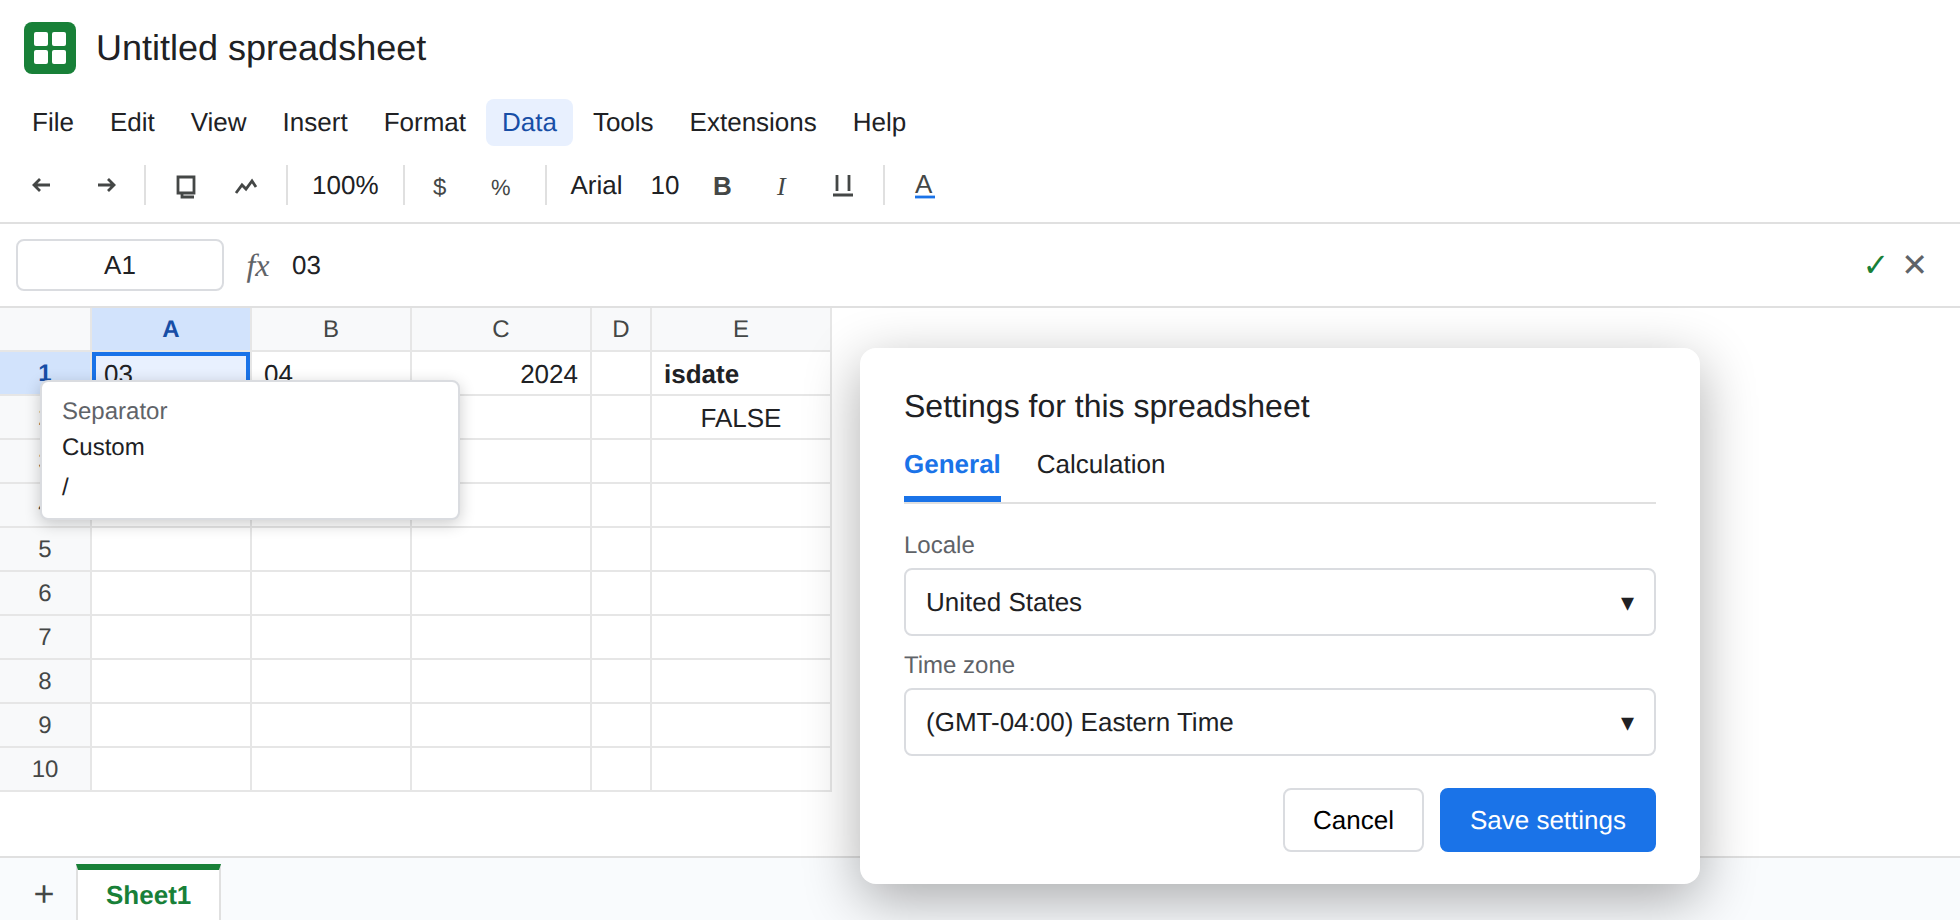Open the File menu

53,122
